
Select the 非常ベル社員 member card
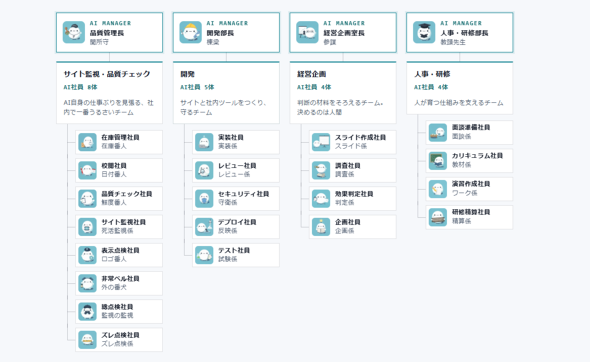coord(119,283)
